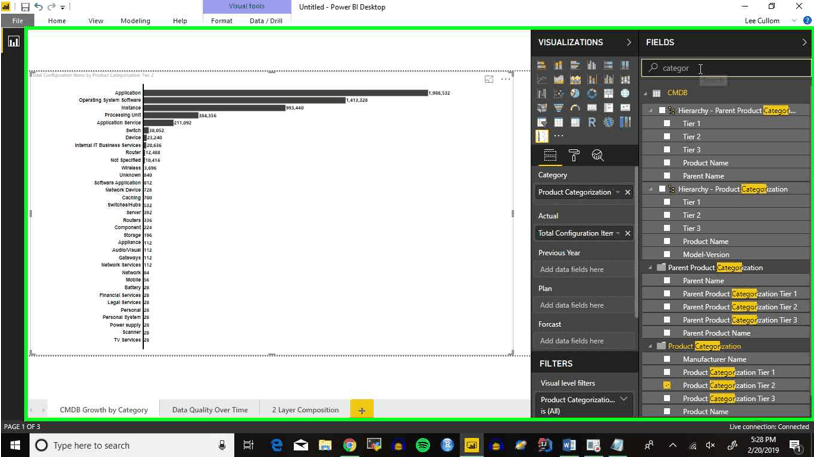Check Tier 1 under Hierarchy - Parent Product
814x457 pixels.
667,123
